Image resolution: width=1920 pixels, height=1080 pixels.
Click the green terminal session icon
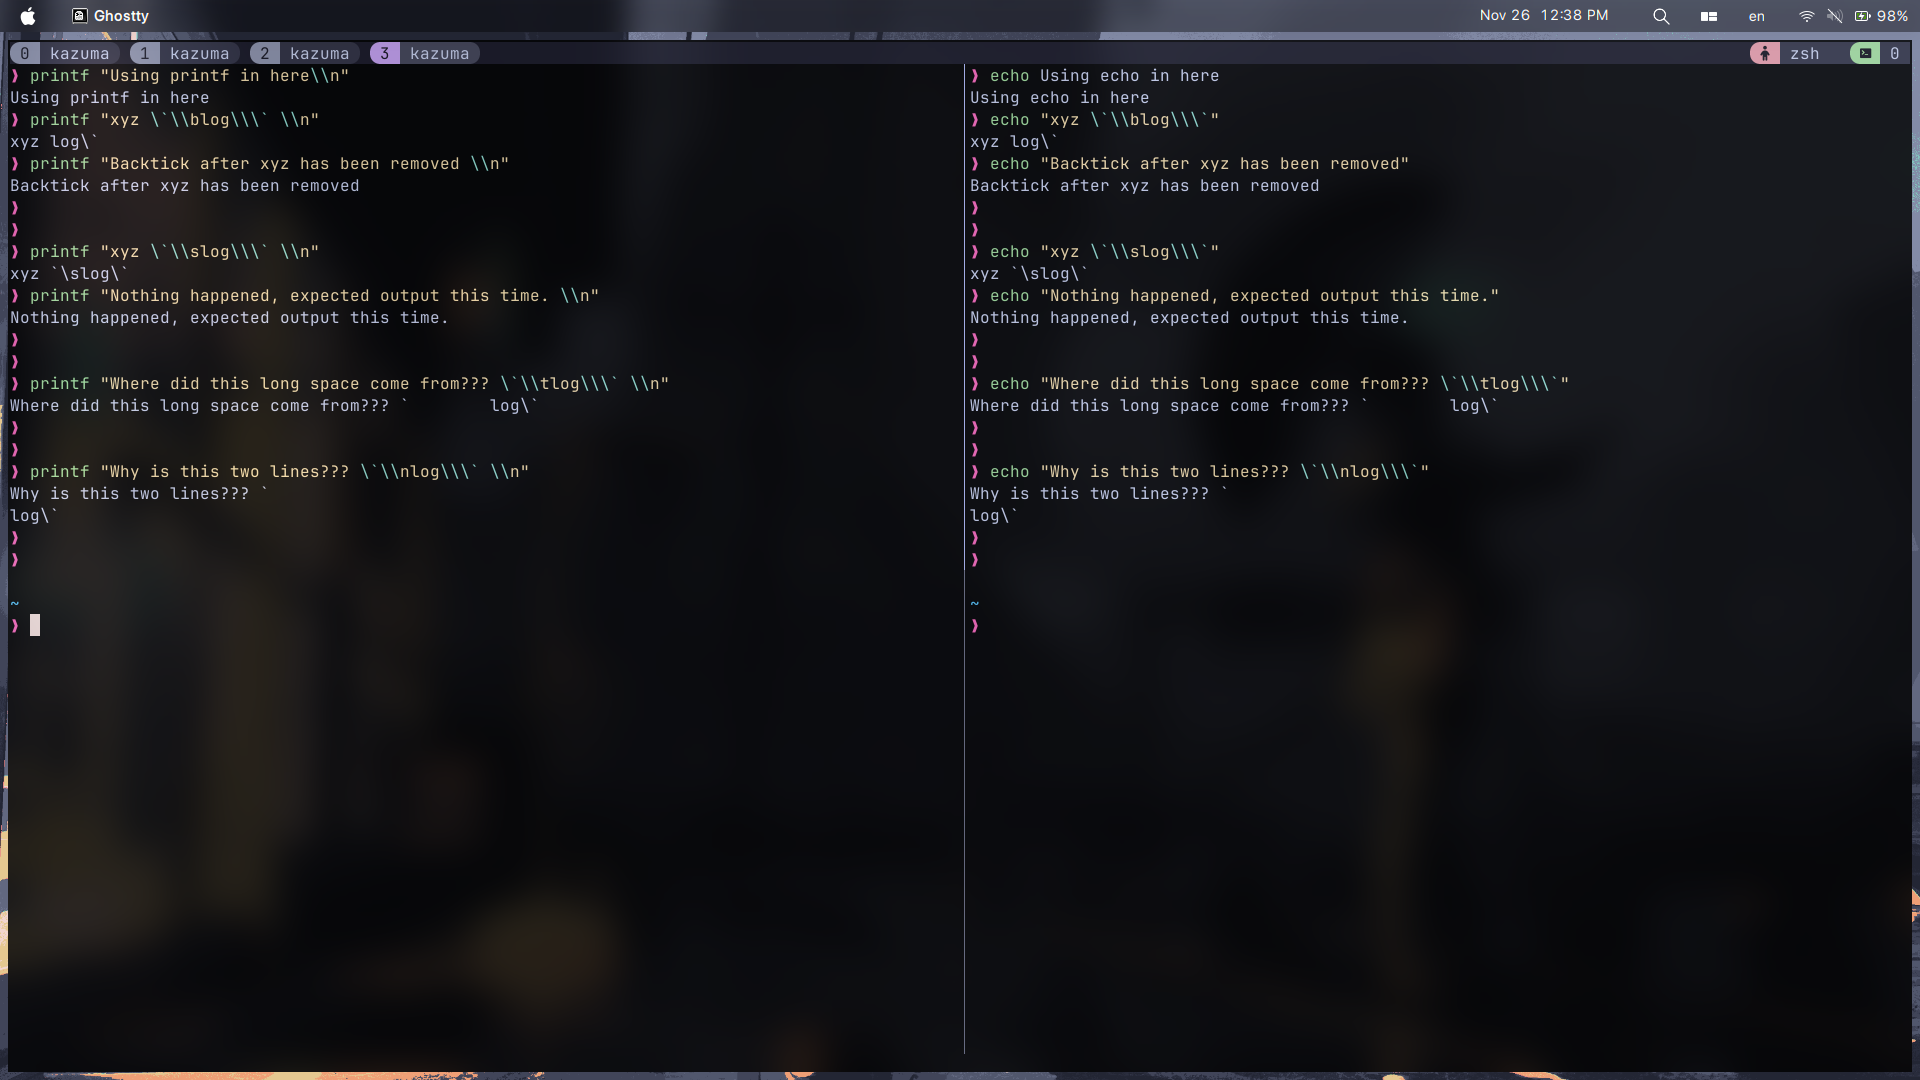[x=1865, y=54]
